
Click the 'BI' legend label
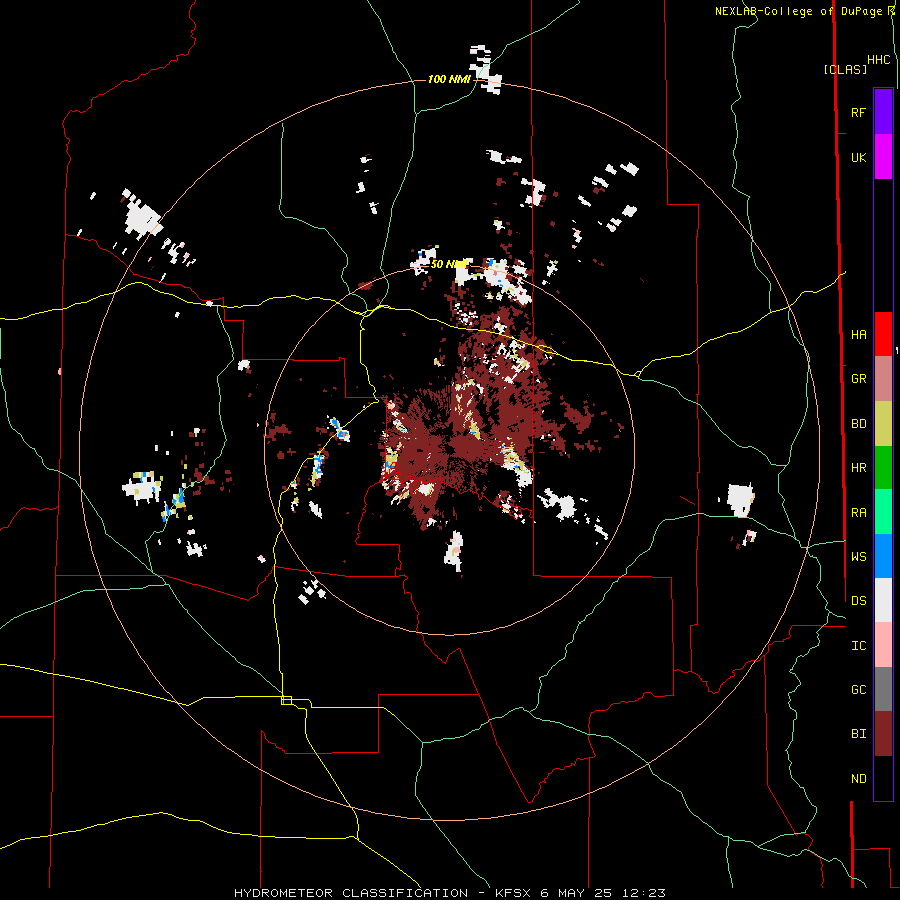coord(858,734)
